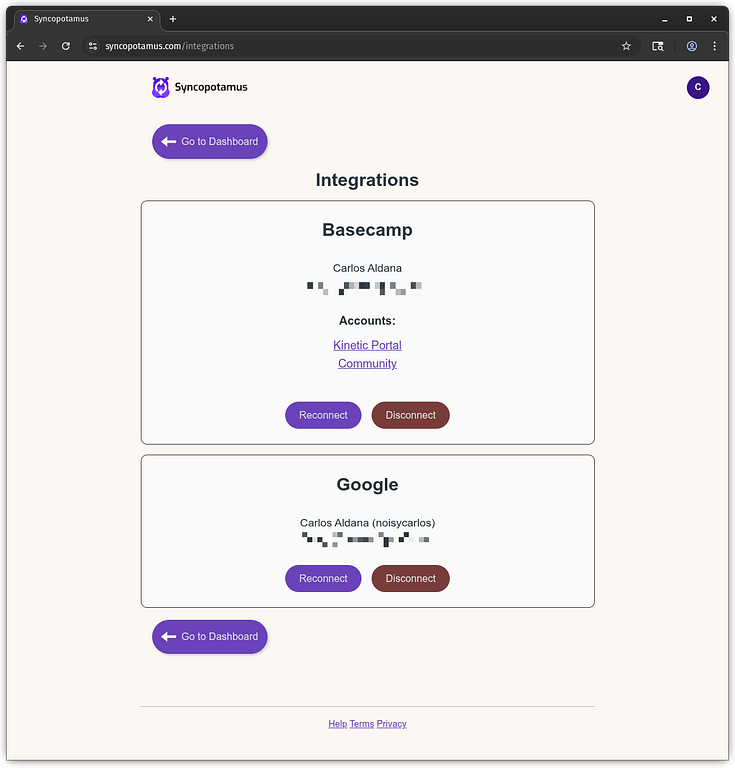Open the Terms footer link
Screen dimensions: 735x768
pyautogui.click(x=362, y=724)
